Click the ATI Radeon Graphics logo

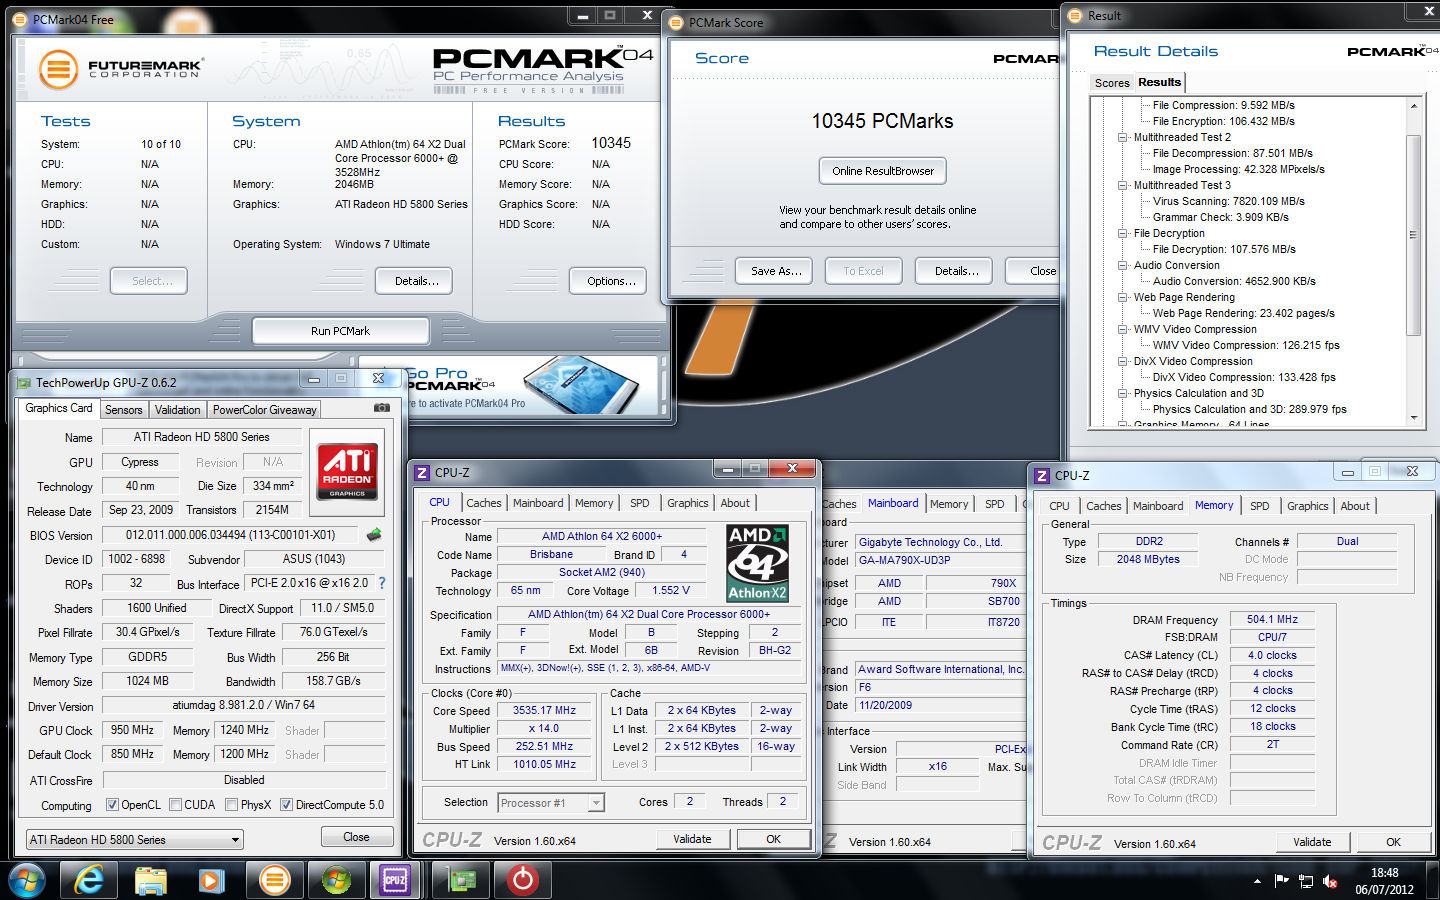pyautogui.click(x=347, y=470)
